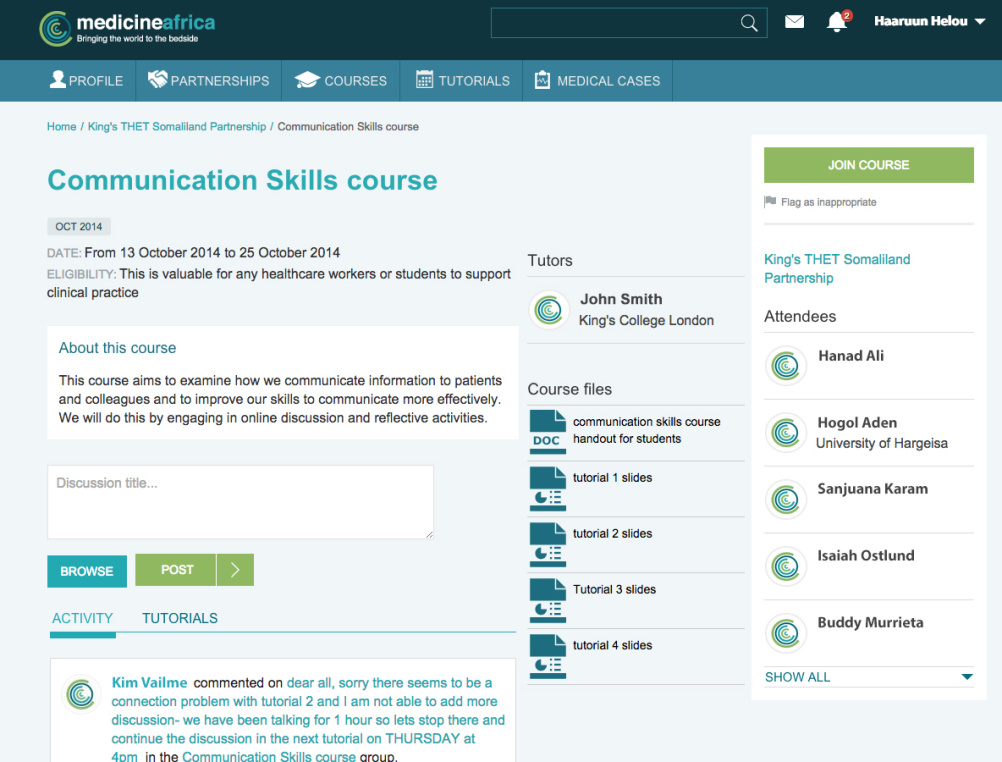Open the TUTORIALS nav menu item

(x=461, y=81)
